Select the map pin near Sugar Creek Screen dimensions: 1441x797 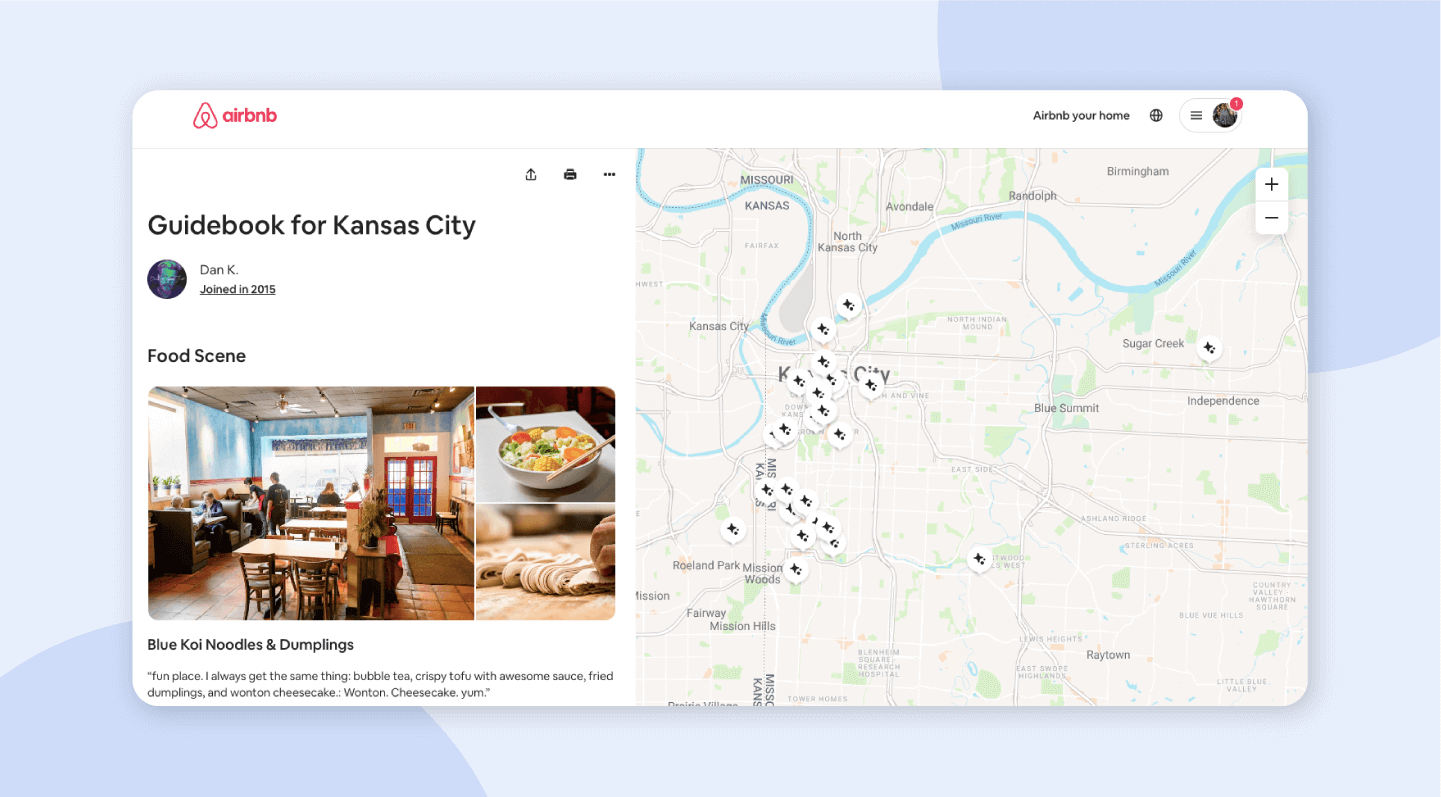(1209, 348)
